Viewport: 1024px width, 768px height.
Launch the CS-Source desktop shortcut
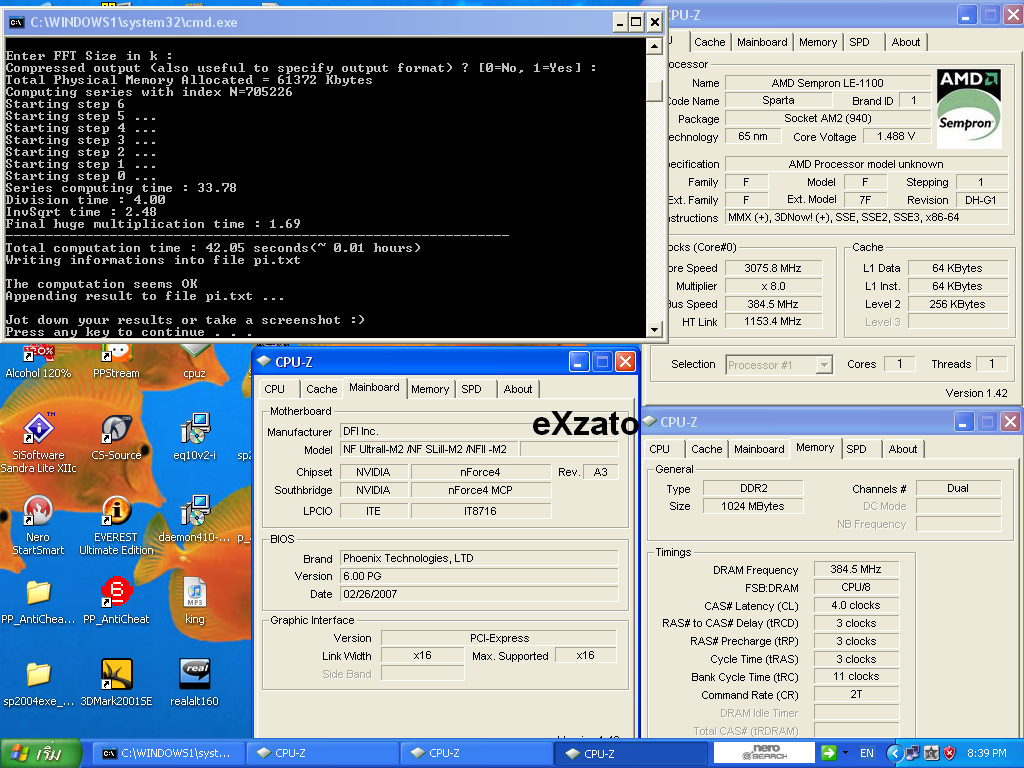(116, 436)
